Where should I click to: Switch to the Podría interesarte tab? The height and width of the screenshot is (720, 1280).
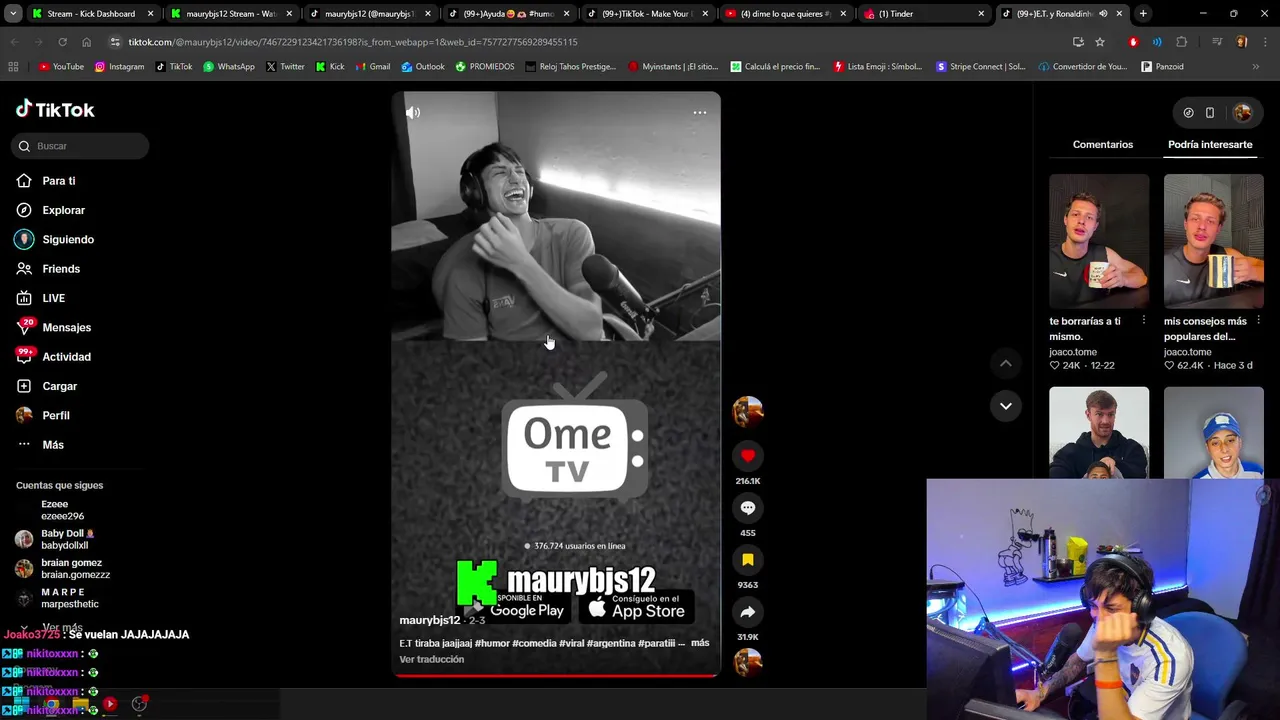1210,145
